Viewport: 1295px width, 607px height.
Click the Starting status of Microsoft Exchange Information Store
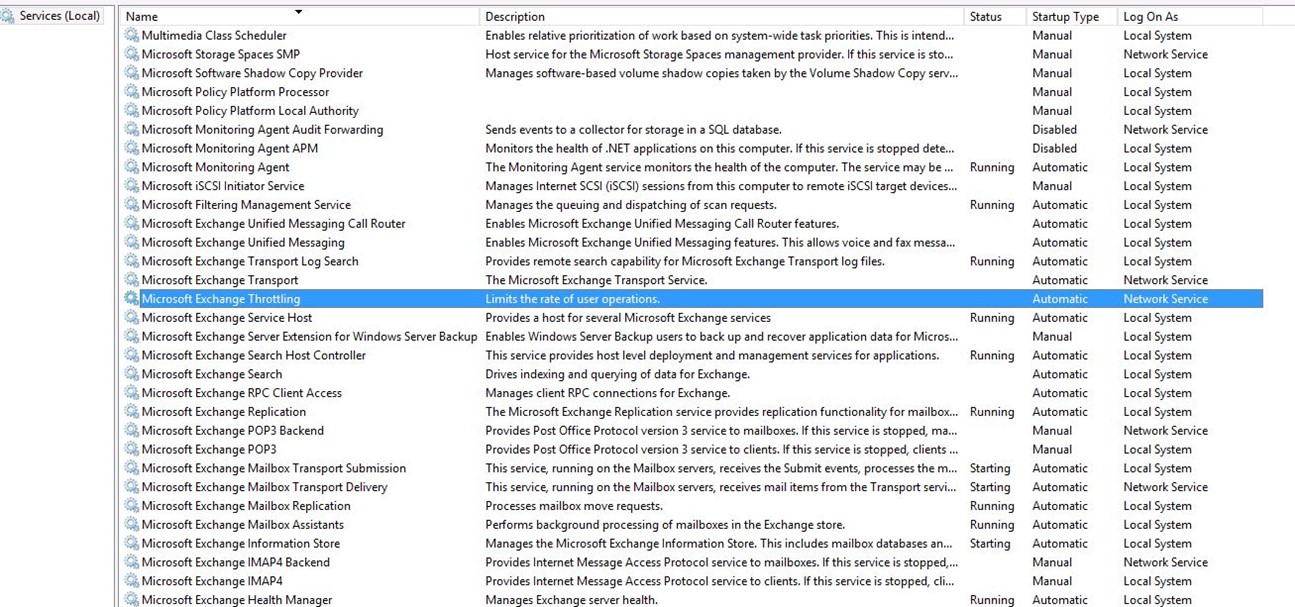click(x=990, y=543)
